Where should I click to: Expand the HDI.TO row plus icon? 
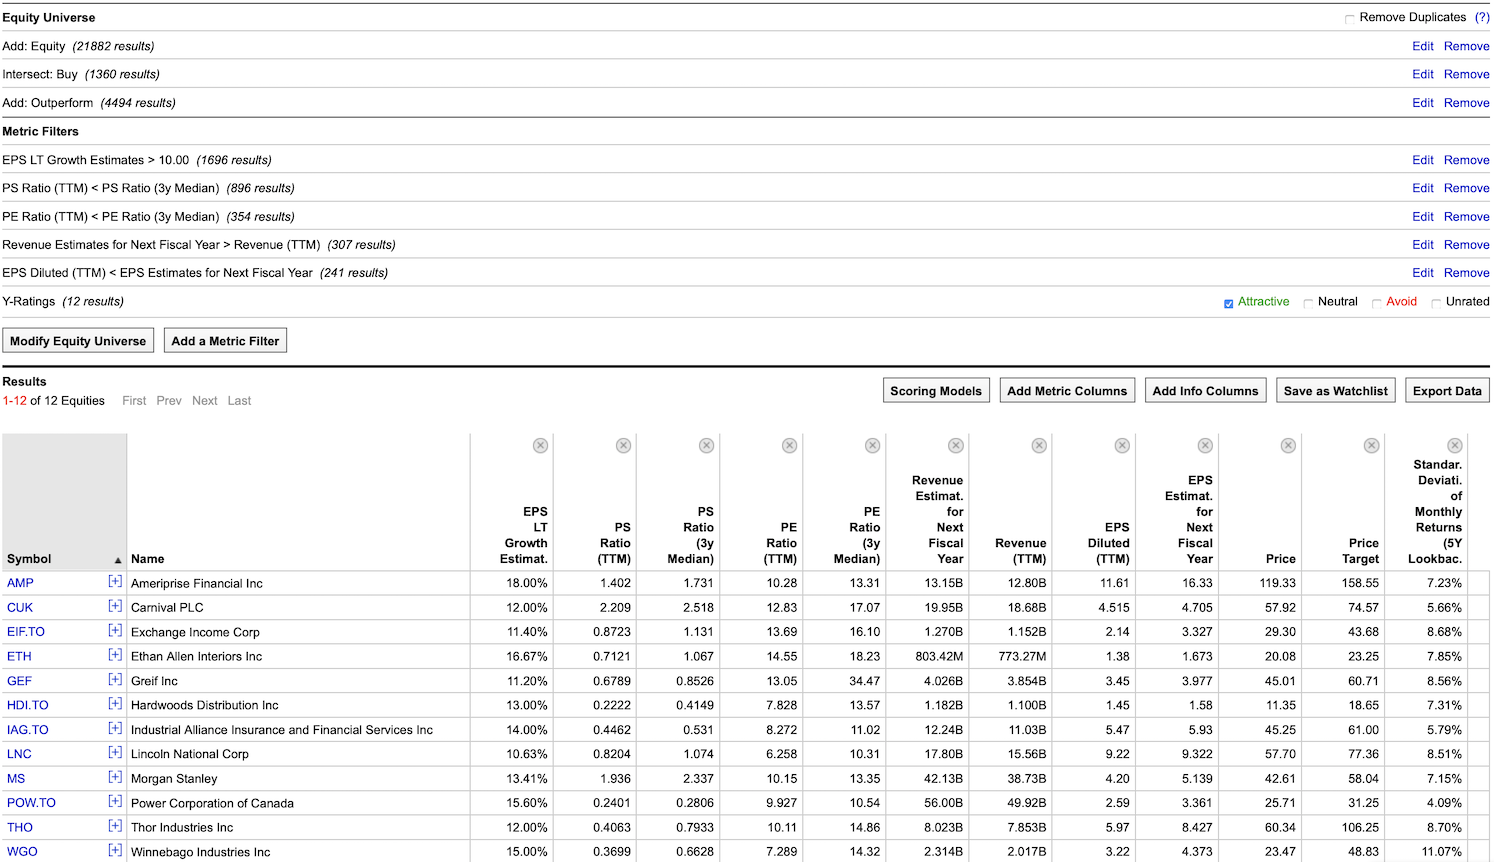tap(115, 704)
